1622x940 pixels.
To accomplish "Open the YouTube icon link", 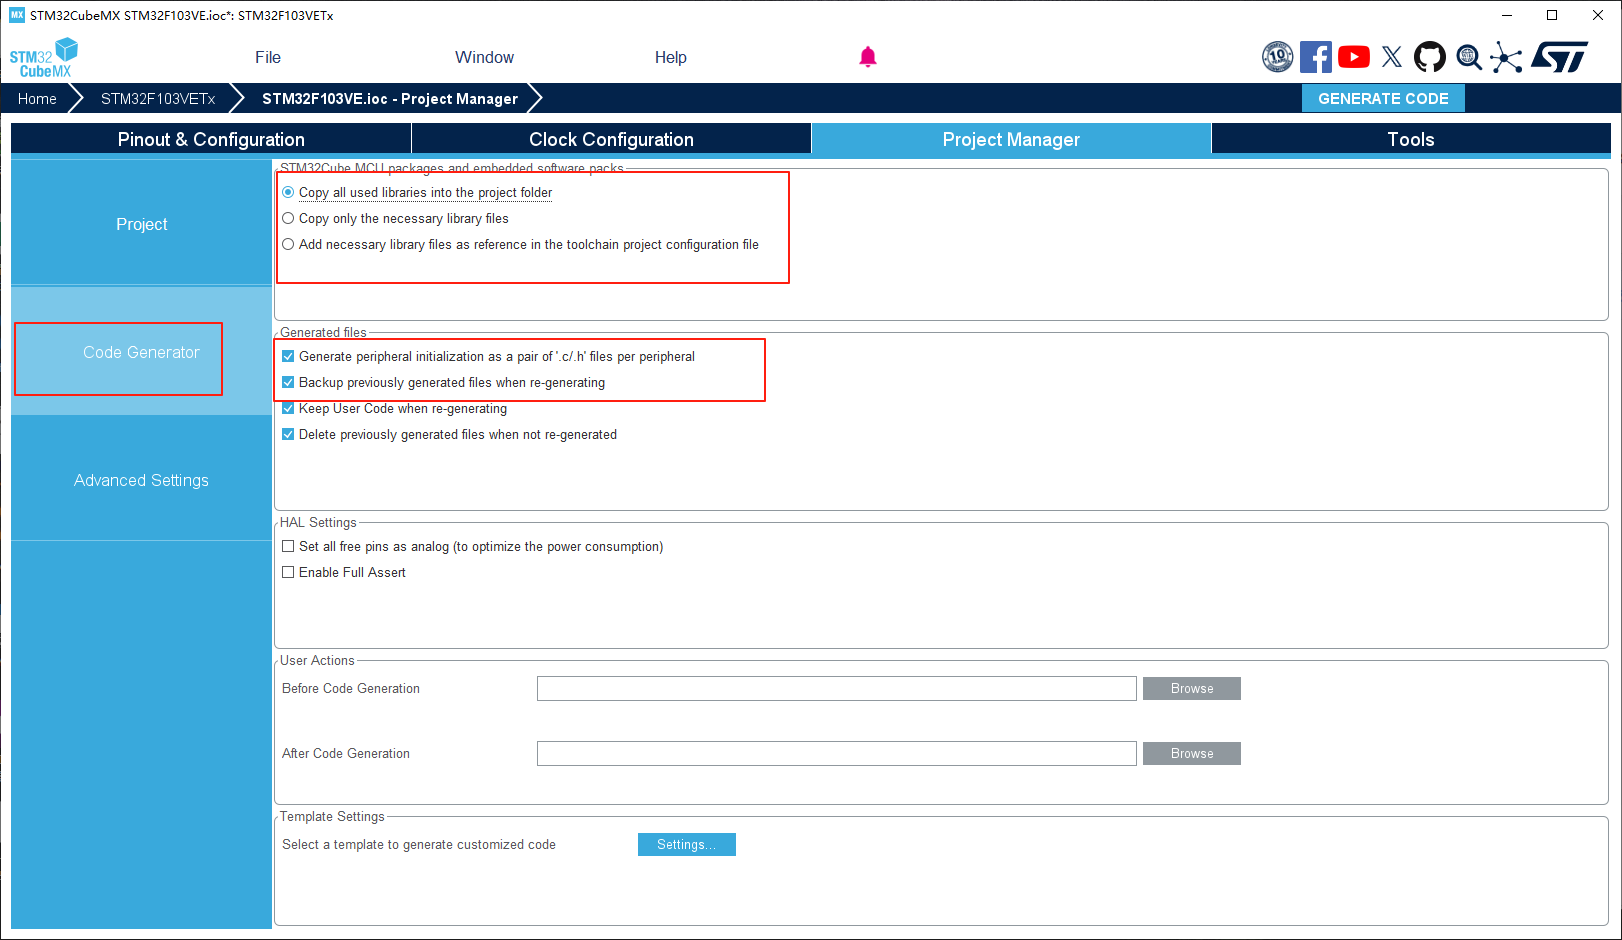I will (x=1353, y=57).
